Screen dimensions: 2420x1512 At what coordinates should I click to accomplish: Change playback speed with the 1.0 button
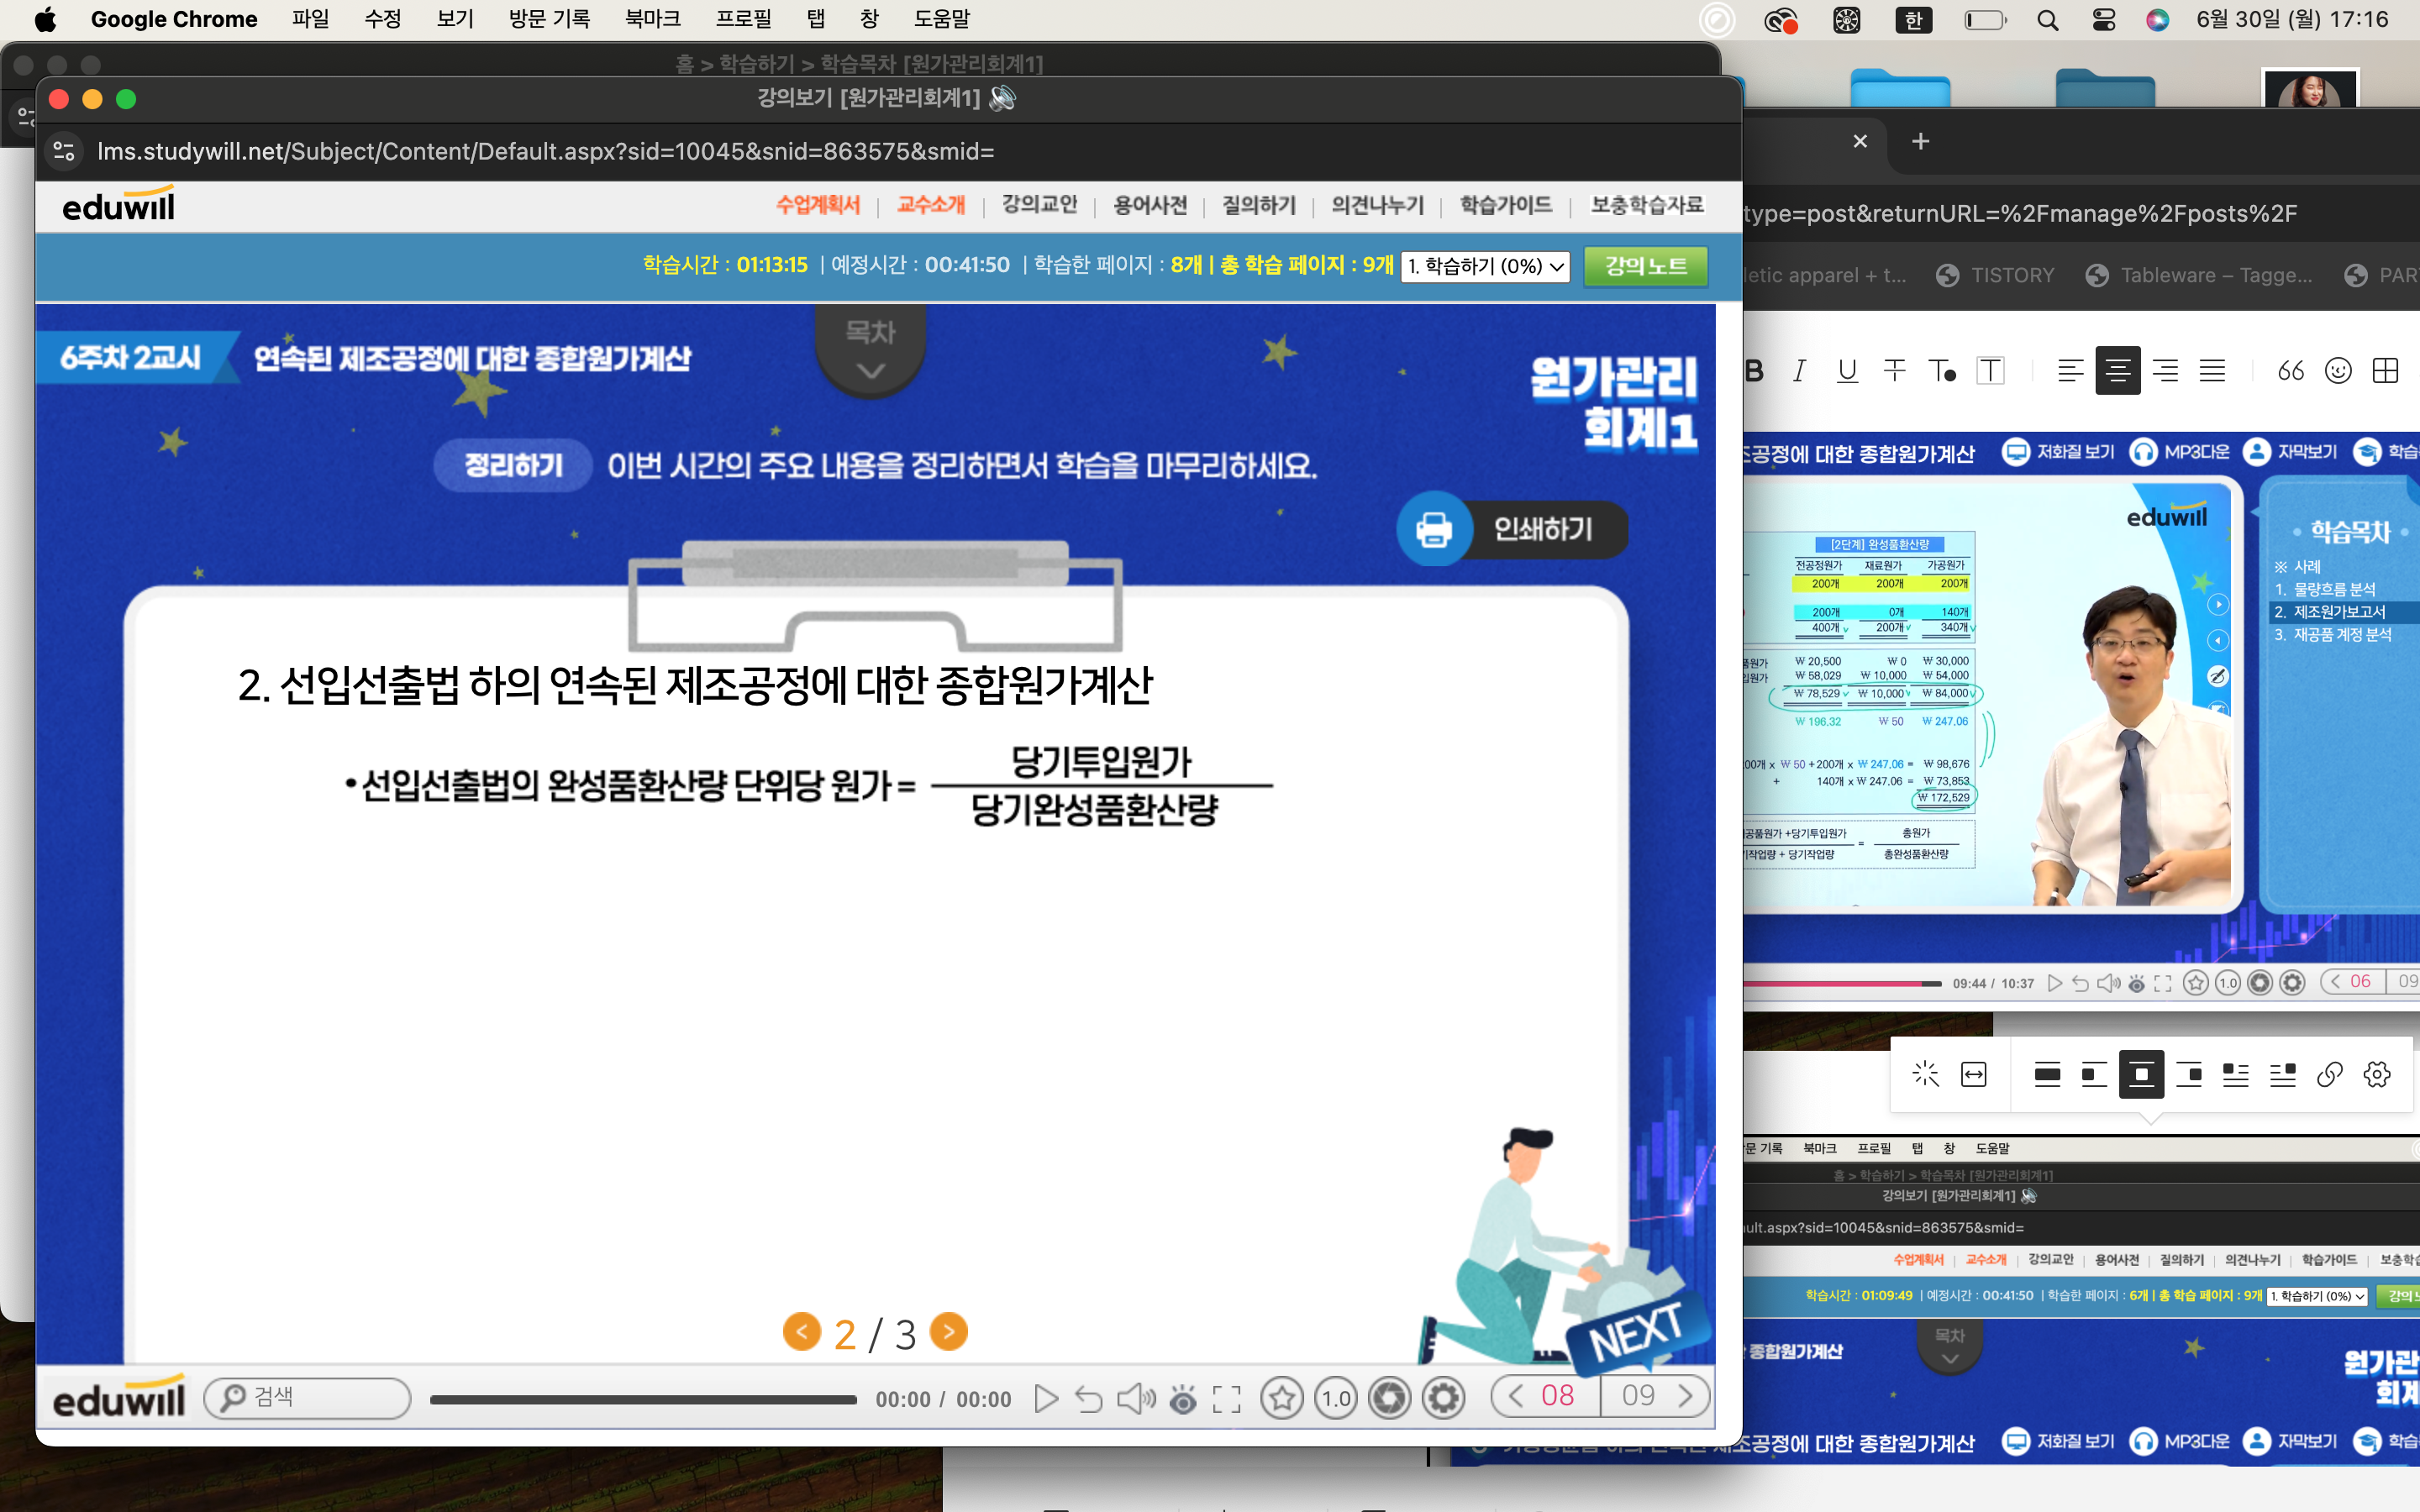pyautogui.click(x=1336, y=1398)
